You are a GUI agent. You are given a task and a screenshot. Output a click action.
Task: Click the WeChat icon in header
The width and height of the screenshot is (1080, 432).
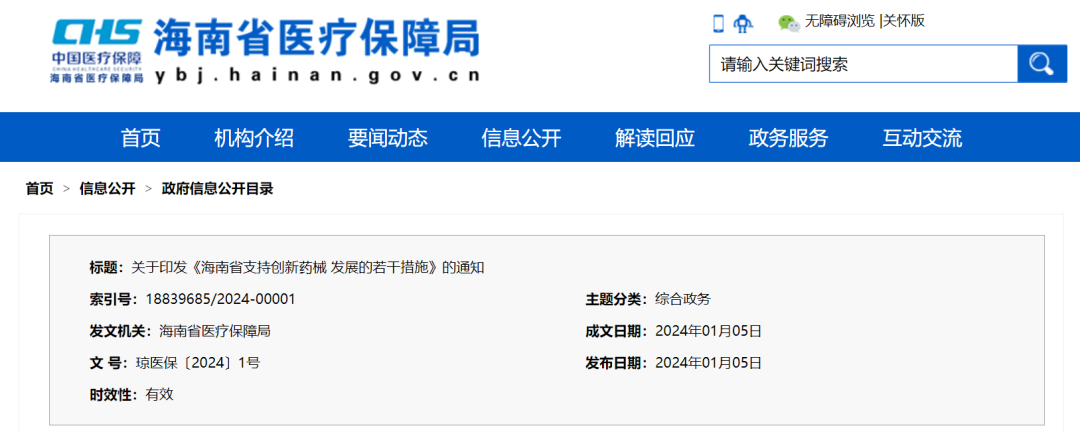789,22
